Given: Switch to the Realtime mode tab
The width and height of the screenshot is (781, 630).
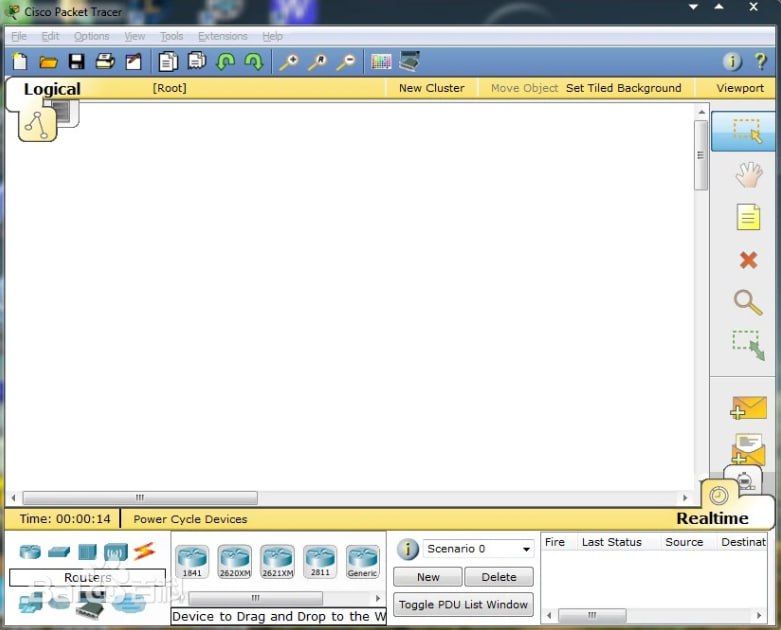Looking at the screenshot, I should 712,518.
